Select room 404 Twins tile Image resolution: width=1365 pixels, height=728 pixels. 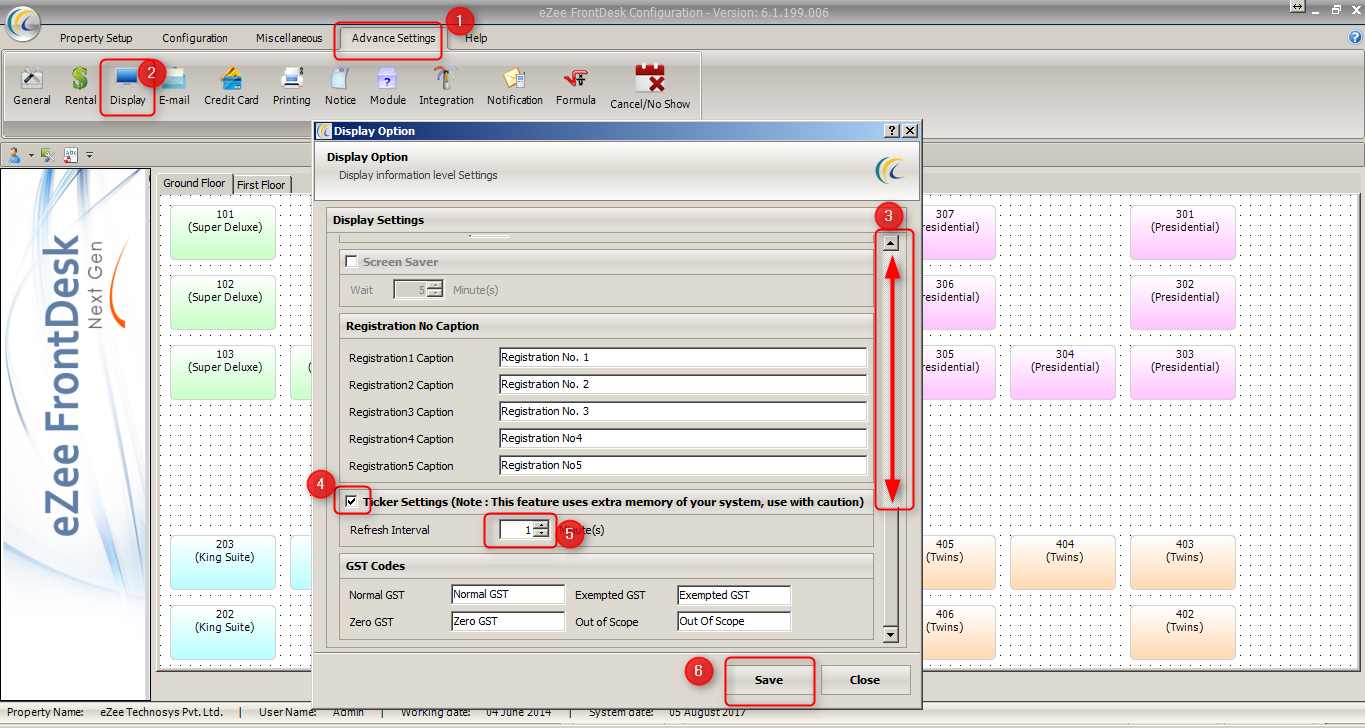point(1064,562)
